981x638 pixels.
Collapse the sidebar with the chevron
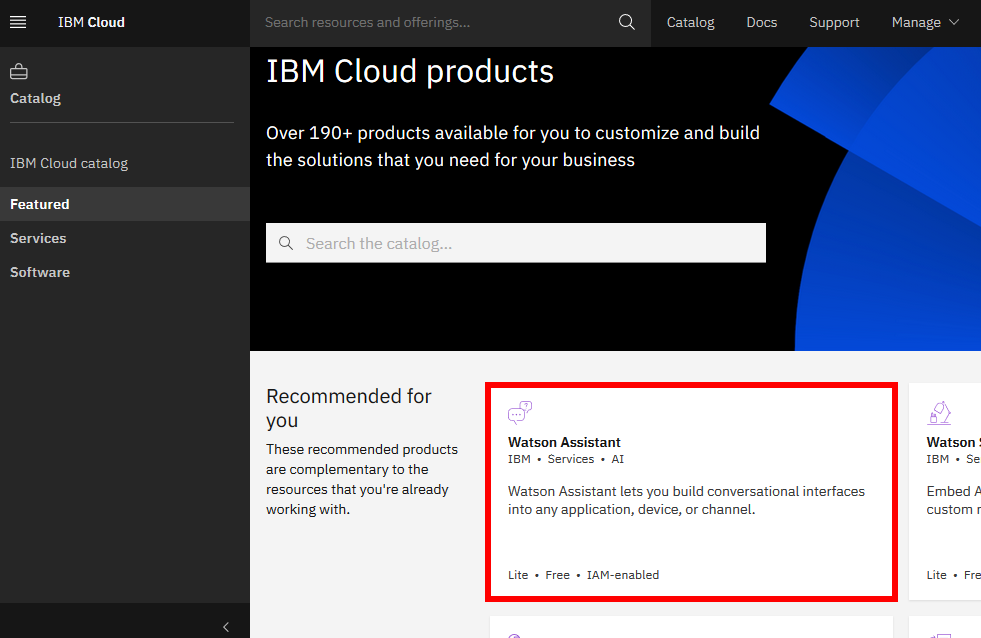pos(226,627)
